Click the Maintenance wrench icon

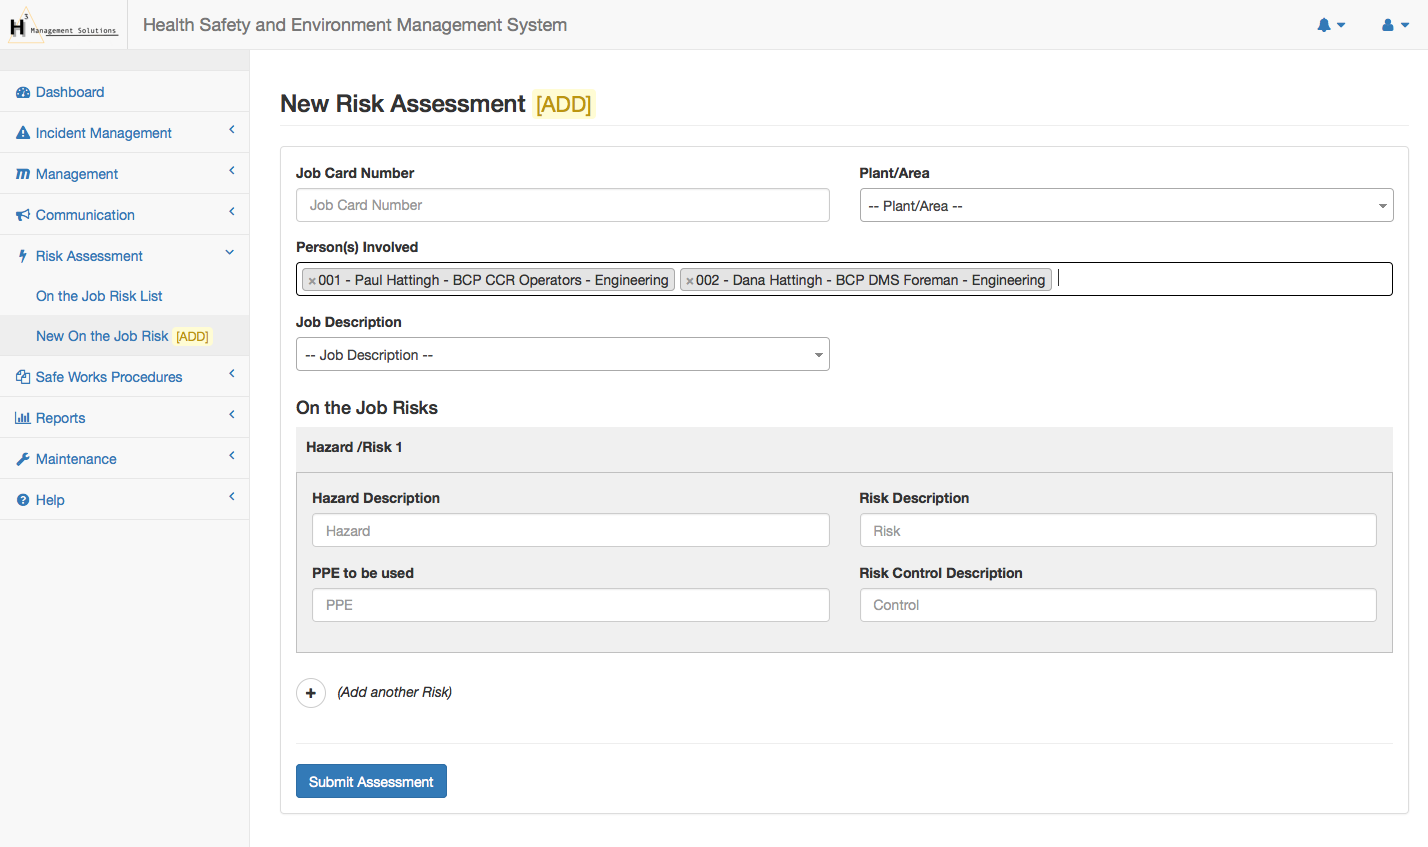23,459
